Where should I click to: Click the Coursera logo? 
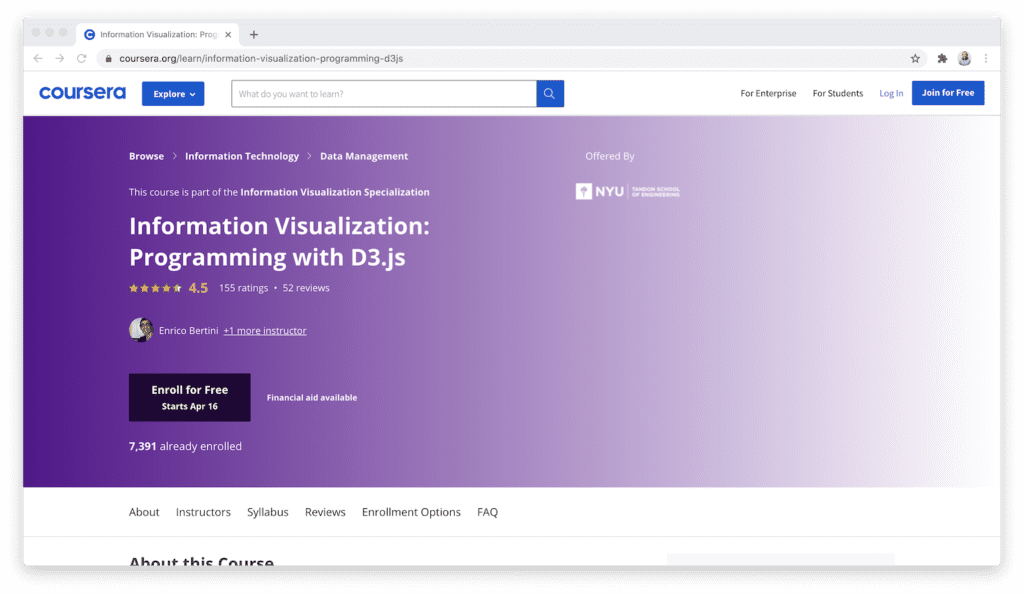(x=82, y=93)
